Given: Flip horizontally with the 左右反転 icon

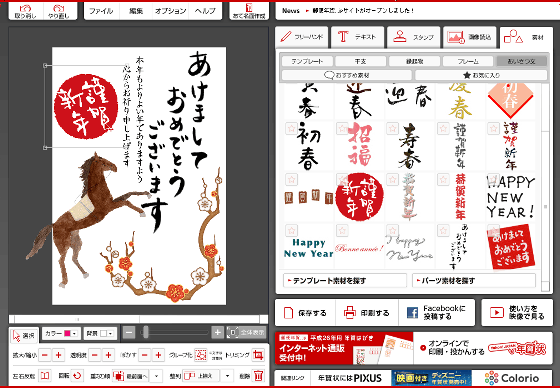Looking at the screenshot, I should point(45,376).
